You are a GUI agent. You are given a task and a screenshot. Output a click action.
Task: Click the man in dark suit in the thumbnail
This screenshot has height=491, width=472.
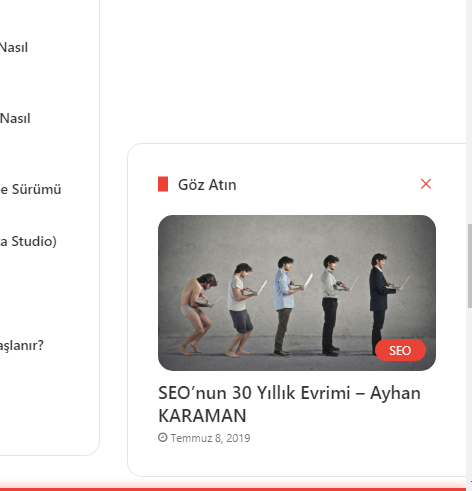pos(380,303)
